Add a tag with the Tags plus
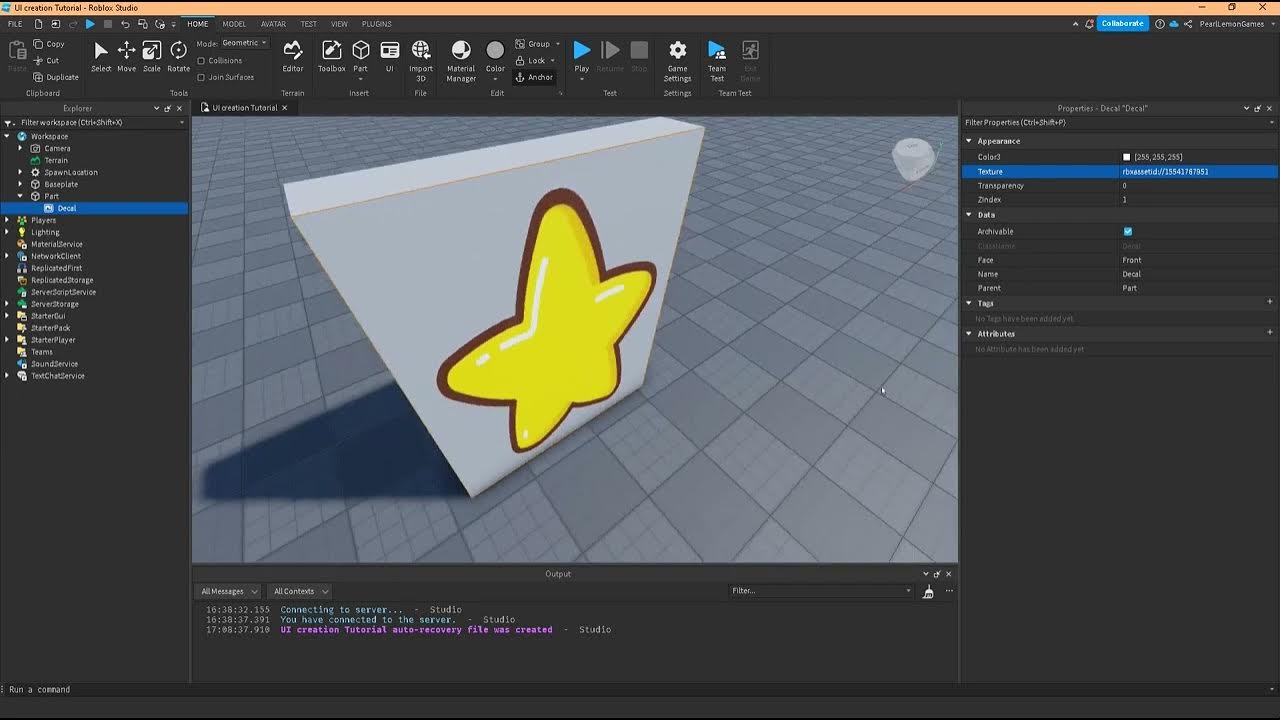 point(1270,302)
